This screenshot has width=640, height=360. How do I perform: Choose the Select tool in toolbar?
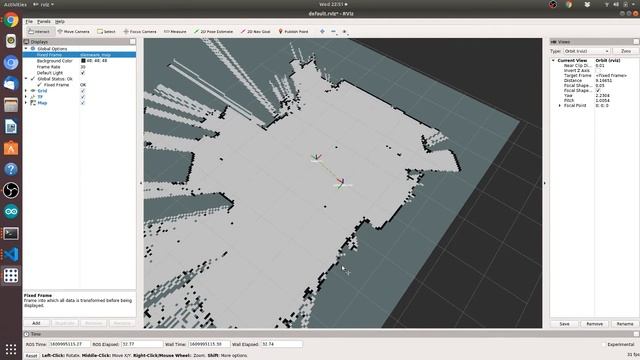pyautogui.click(x=106, y=31)
